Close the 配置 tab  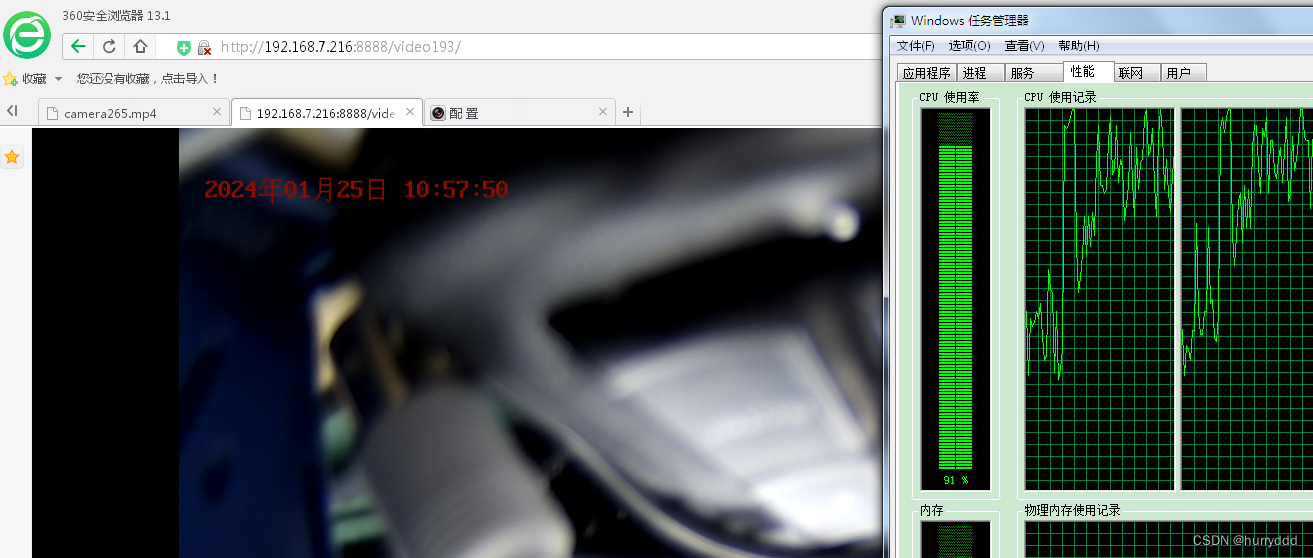[x=603, y=112]
